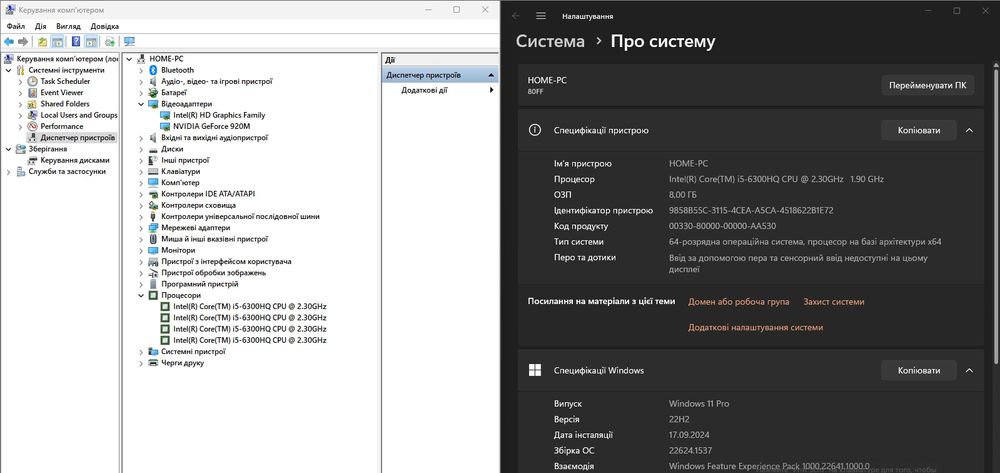The height and width of the screenshot is (473, 1000).
Task: Click the Черги друку printer icon
Action: pyautogui.click(x=153, y=363)
